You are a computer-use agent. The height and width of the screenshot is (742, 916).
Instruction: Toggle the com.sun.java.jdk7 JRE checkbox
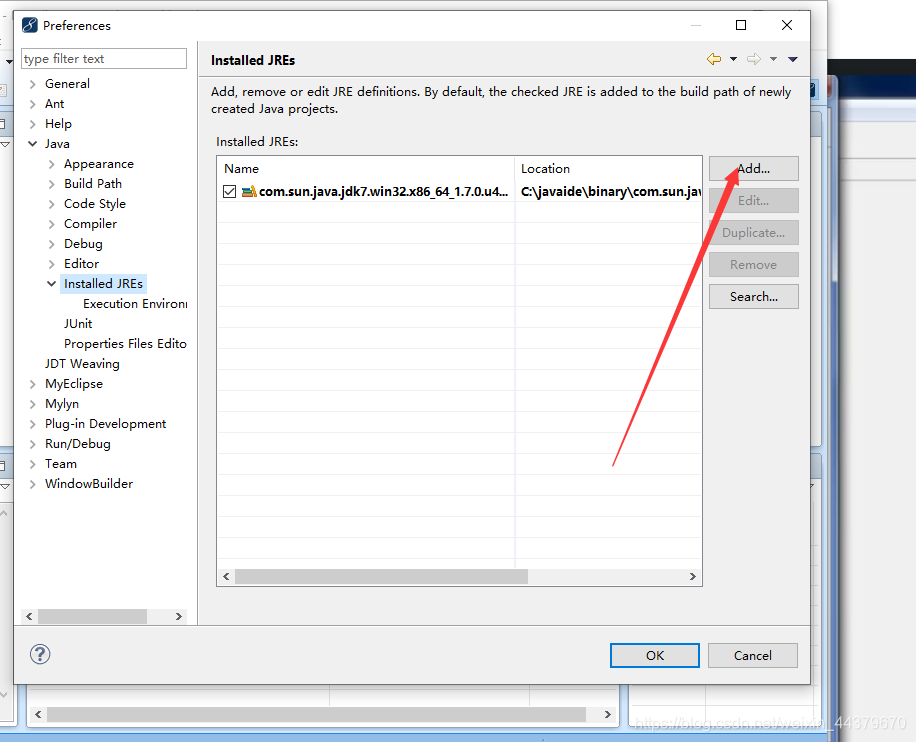[x=230, y=191]
